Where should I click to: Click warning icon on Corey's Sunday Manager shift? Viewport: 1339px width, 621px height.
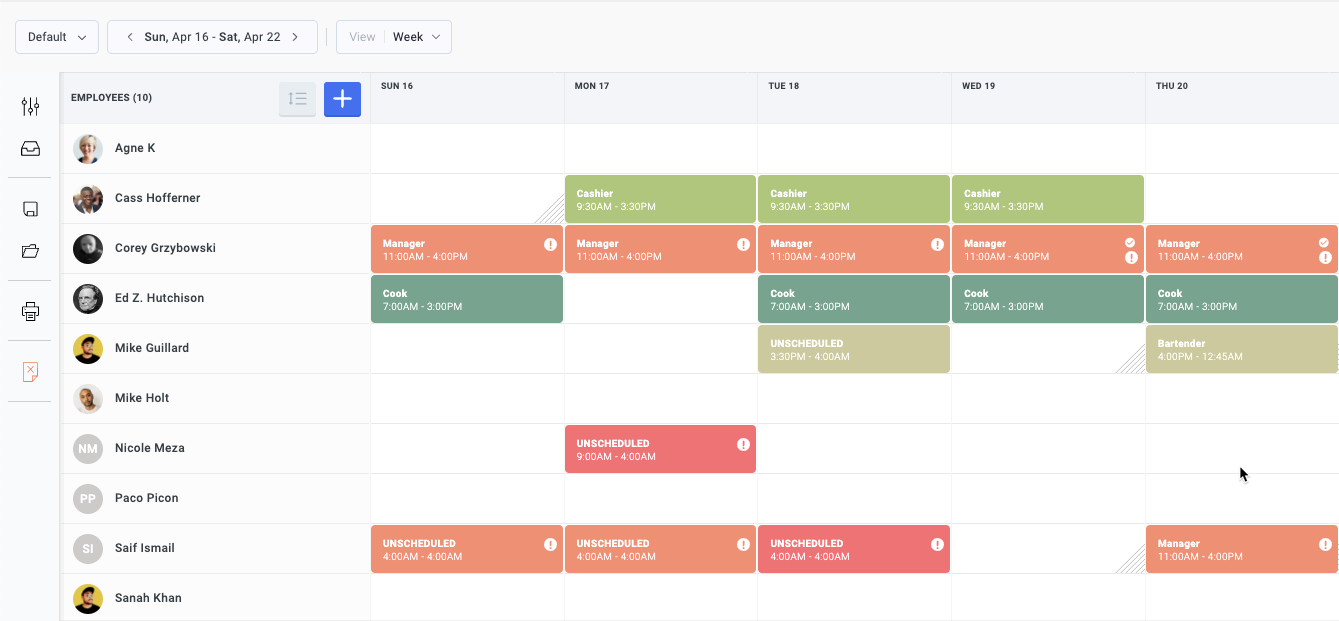(550, 244)
